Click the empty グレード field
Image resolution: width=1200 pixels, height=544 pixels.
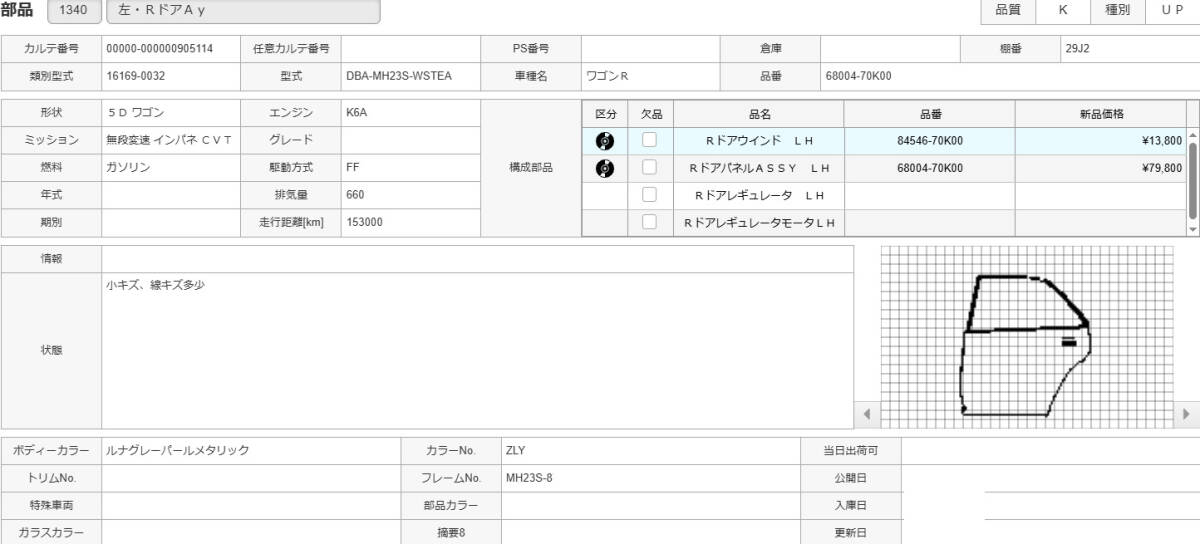[x=411, y=140]
